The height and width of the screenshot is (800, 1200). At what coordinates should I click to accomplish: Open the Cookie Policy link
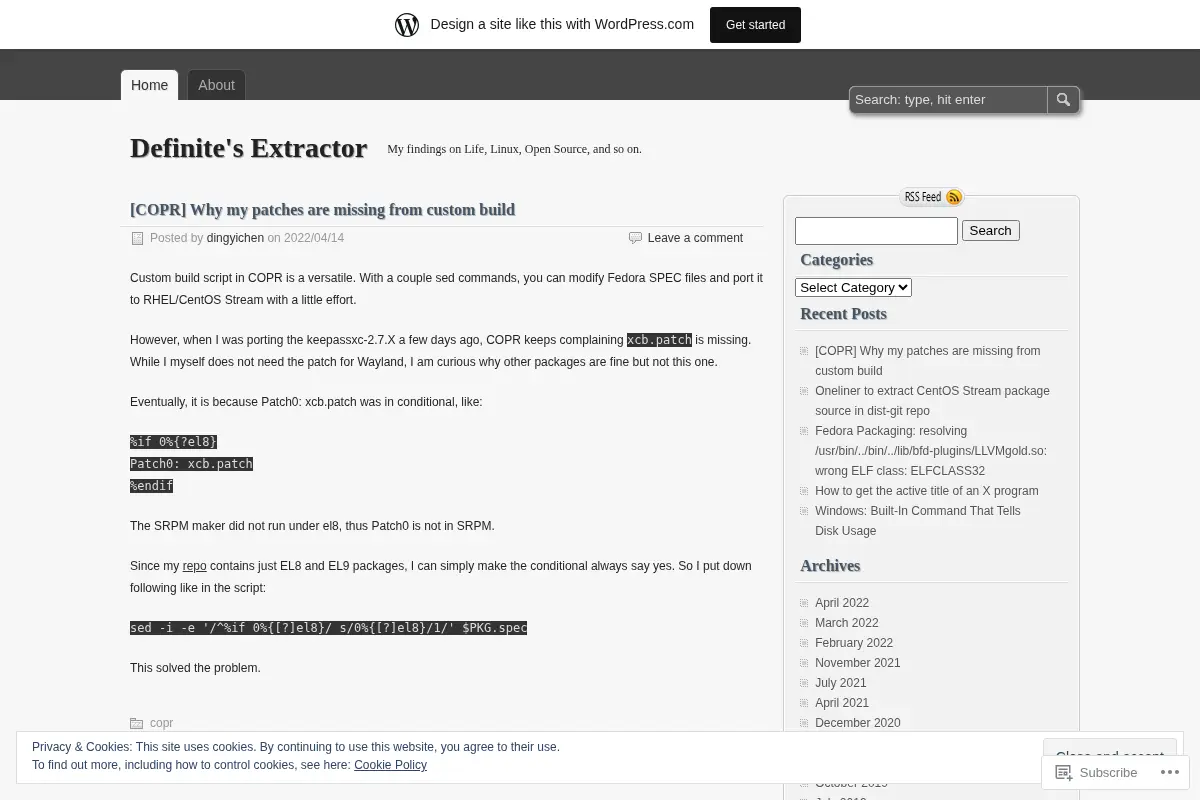tap(390, 765)
